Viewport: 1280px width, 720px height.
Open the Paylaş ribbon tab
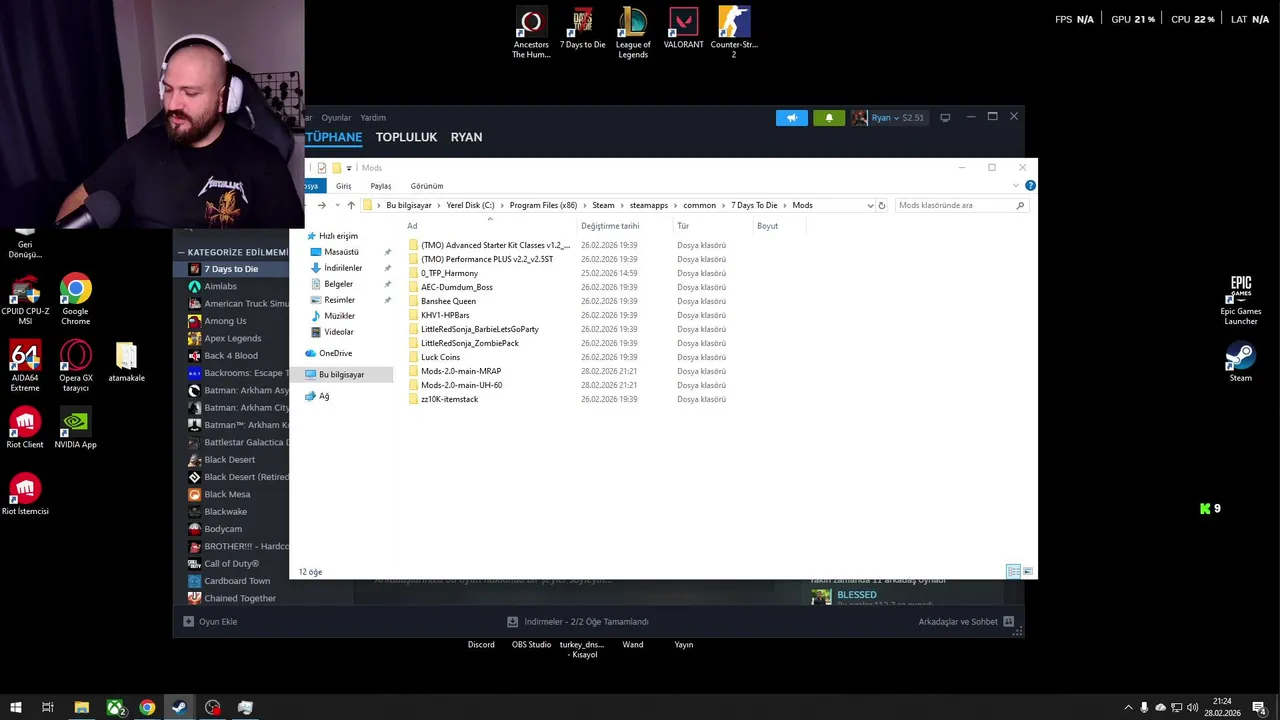coord(380,186)
